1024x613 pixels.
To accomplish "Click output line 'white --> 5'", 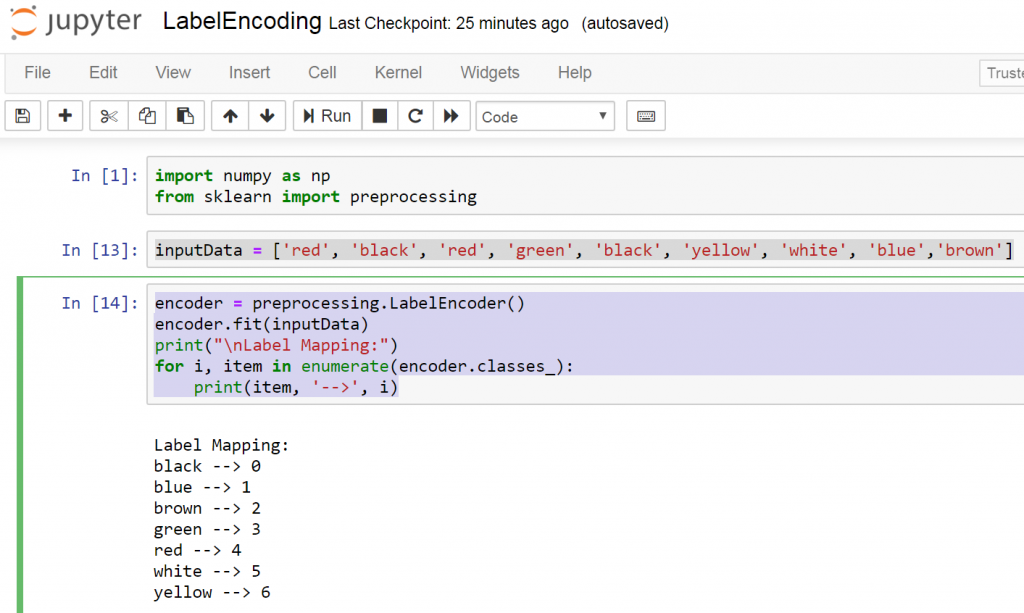I will 207,571.
